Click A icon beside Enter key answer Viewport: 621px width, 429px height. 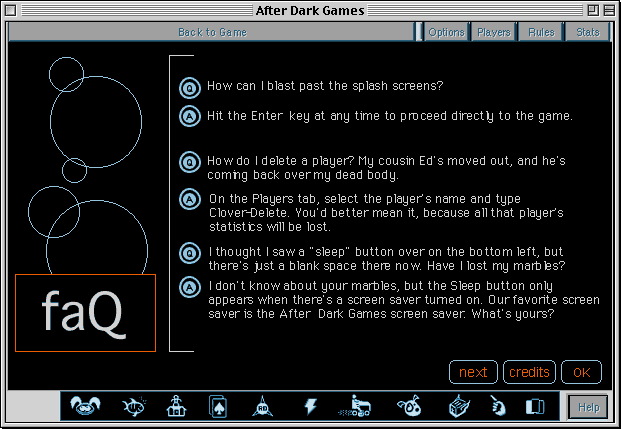tap(190, 116)
